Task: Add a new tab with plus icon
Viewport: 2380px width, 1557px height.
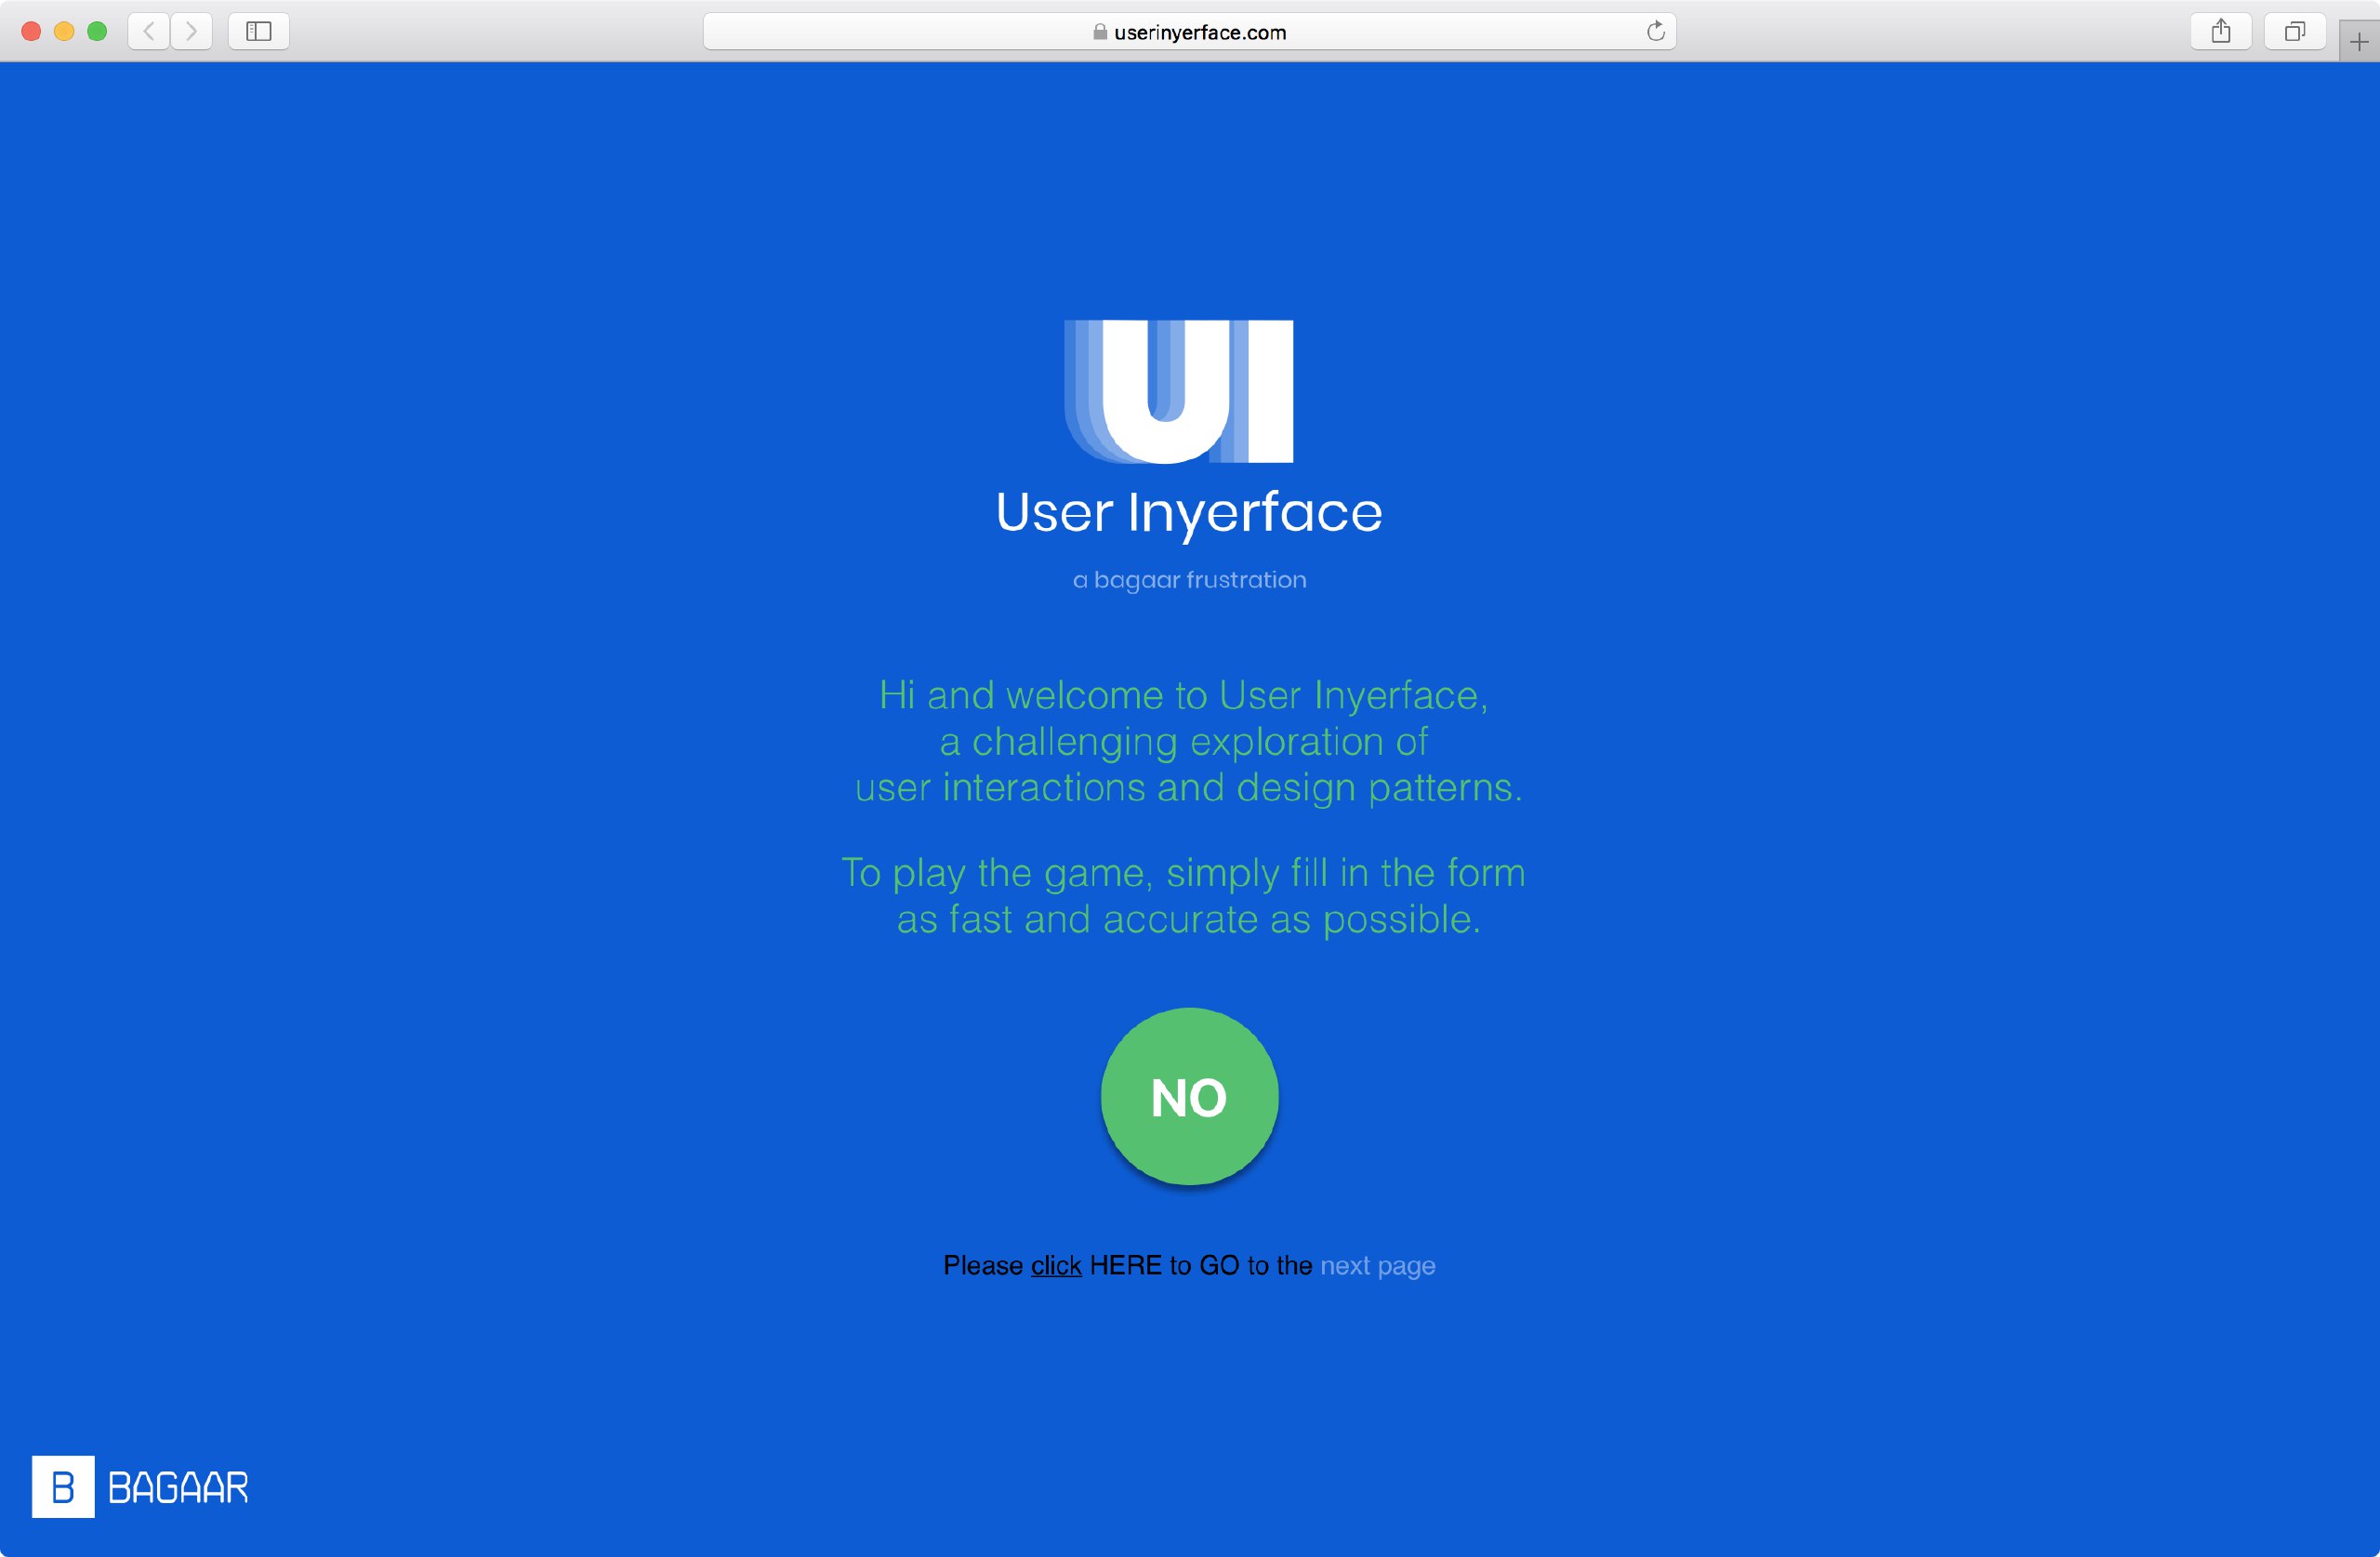Action: click(x=2359, y=42)
